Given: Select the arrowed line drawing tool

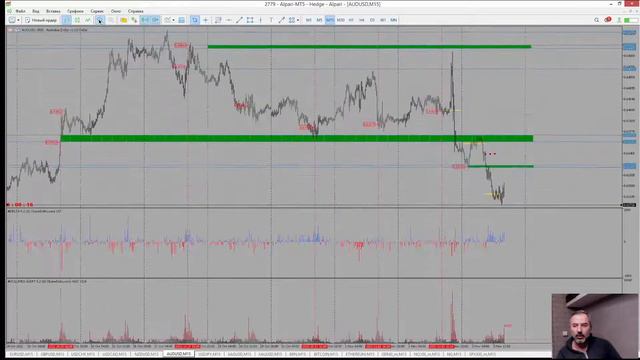Looking at the screenshot, I should (x=282, y=20).
